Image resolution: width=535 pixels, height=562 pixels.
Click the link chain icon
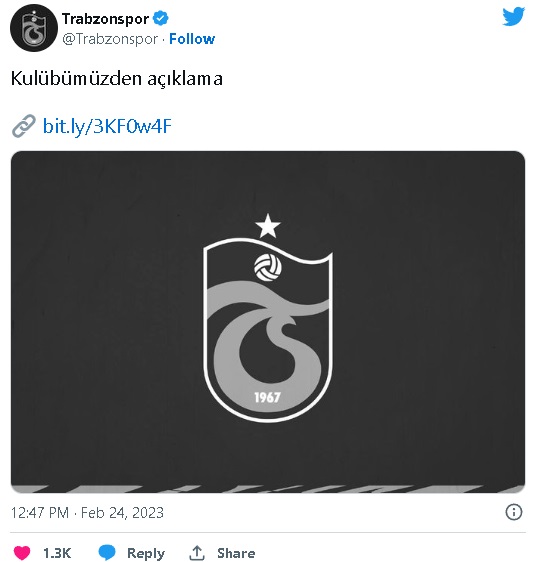(24, 126)
